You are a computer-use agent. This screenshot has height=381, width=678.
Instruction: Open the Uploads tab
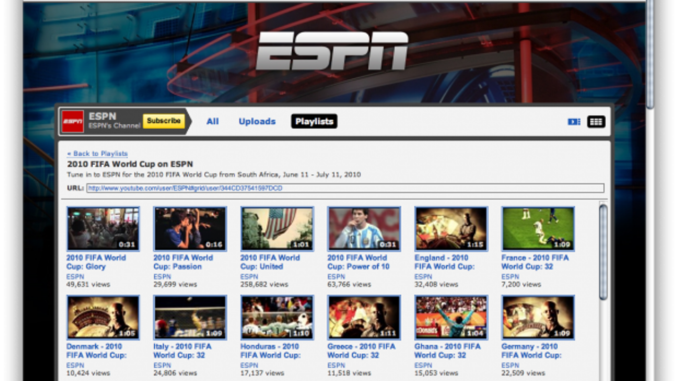click(257, 122)
